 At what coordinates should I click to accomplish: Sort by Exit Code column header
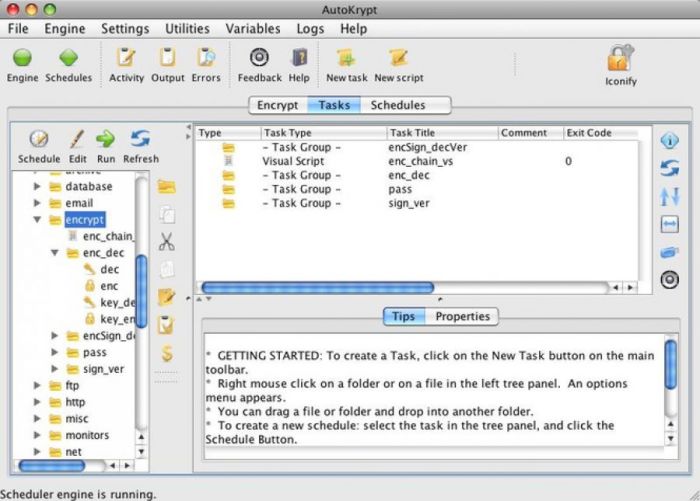600,133
